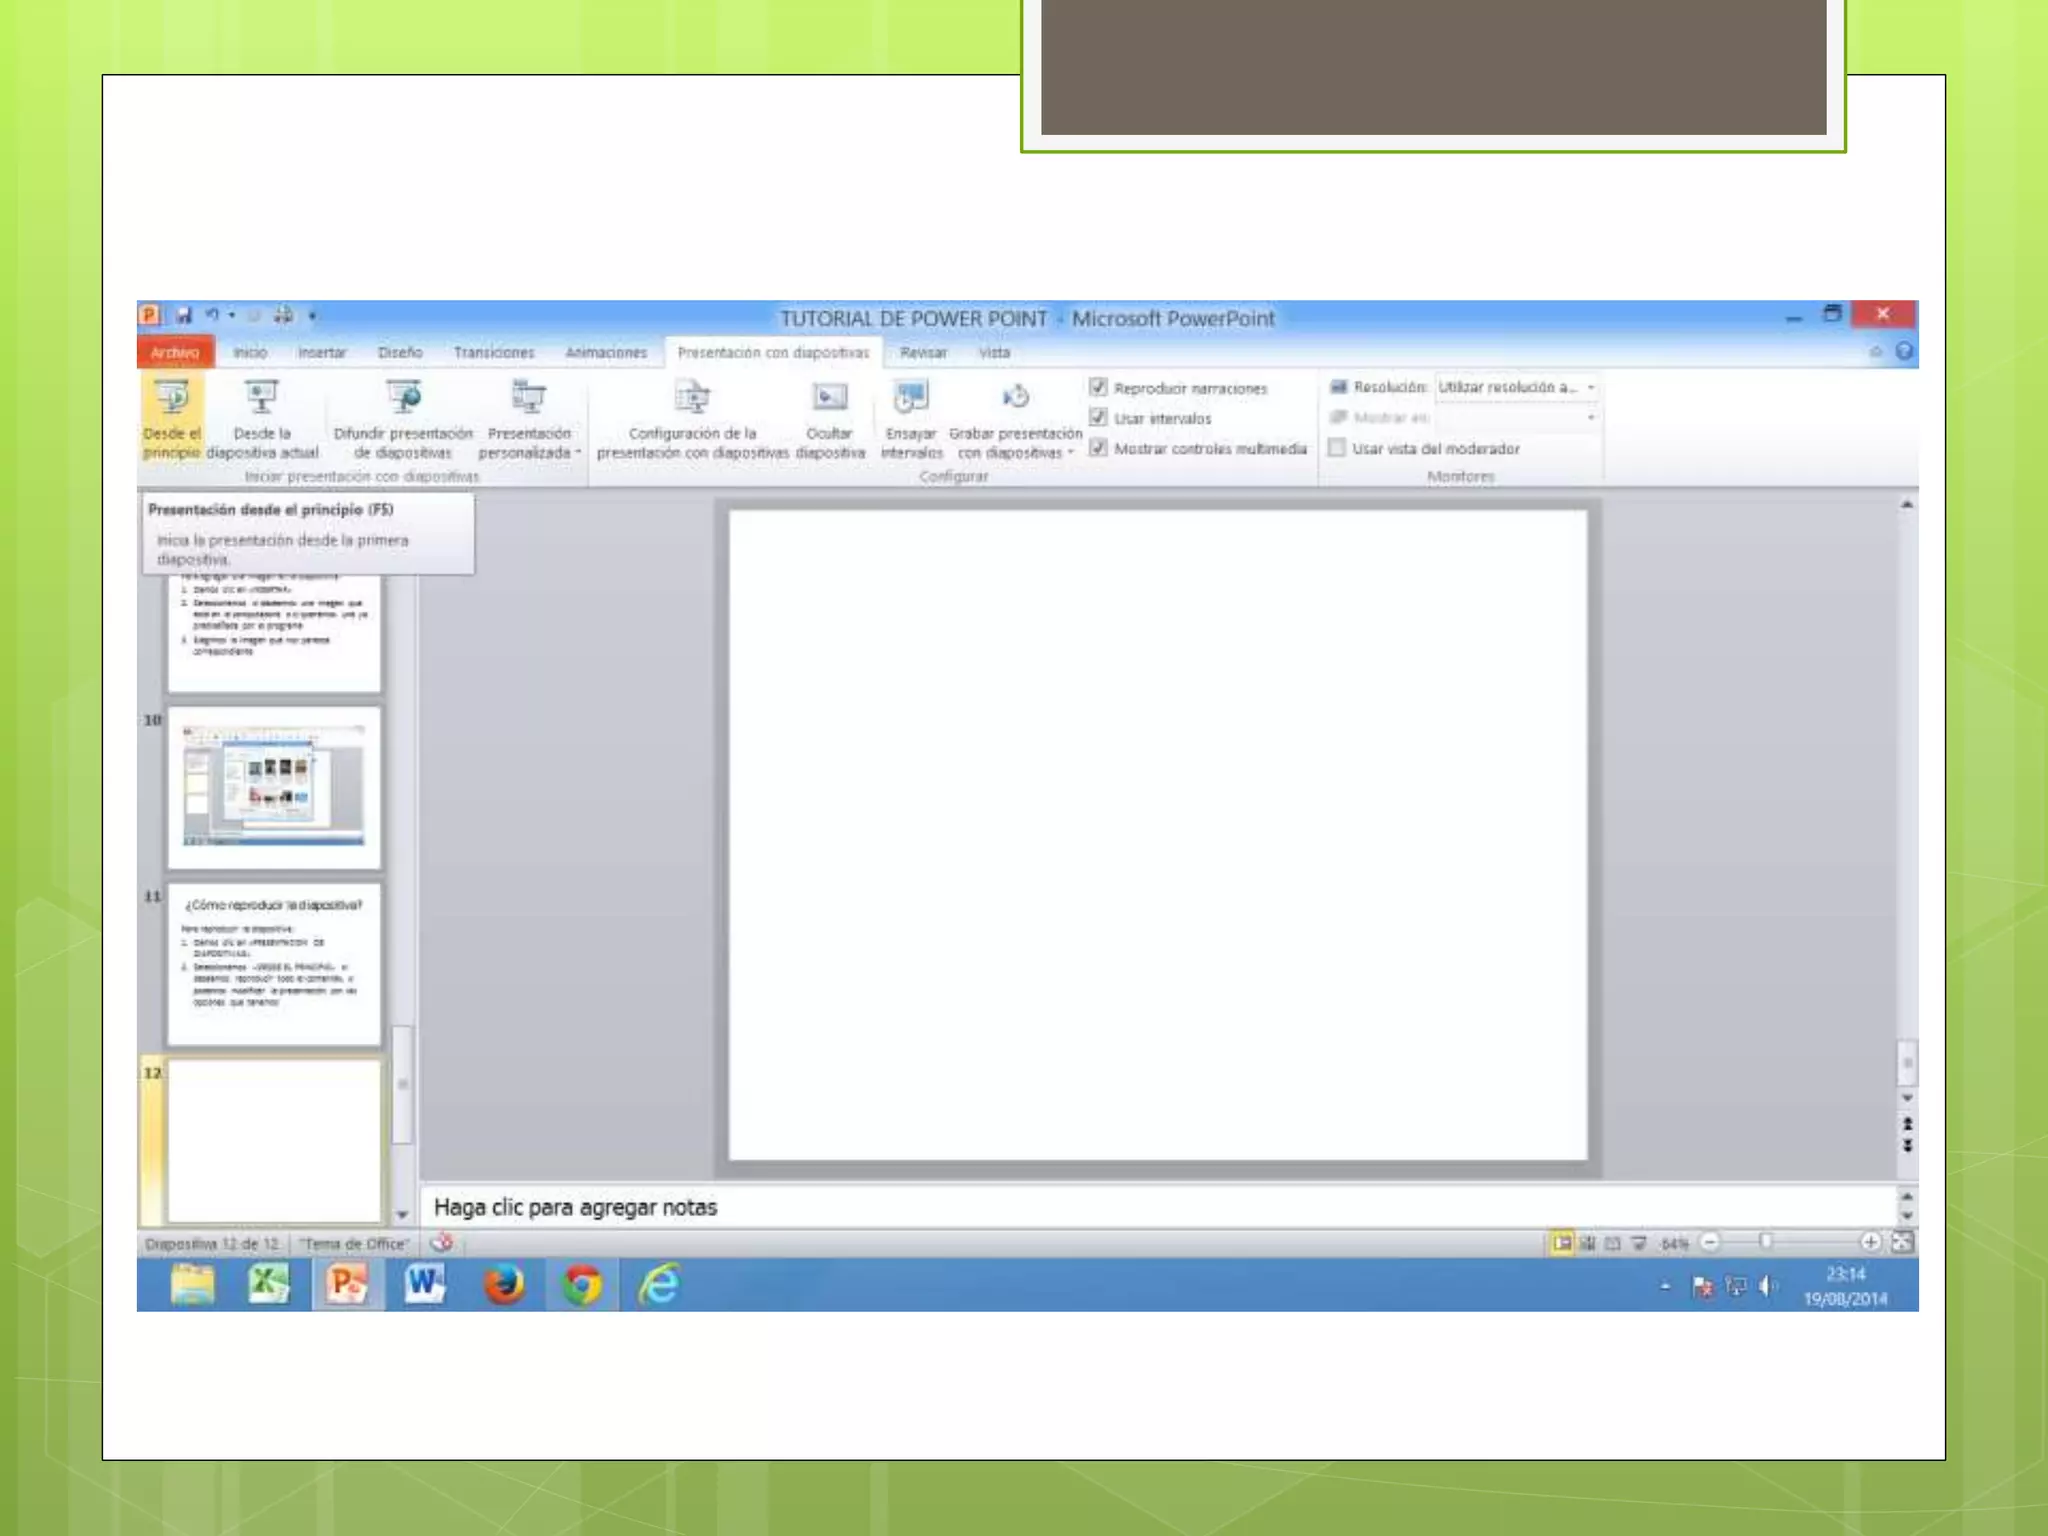
Task: Click Desde el principio slideshow icon
Action: pos(172,398)
